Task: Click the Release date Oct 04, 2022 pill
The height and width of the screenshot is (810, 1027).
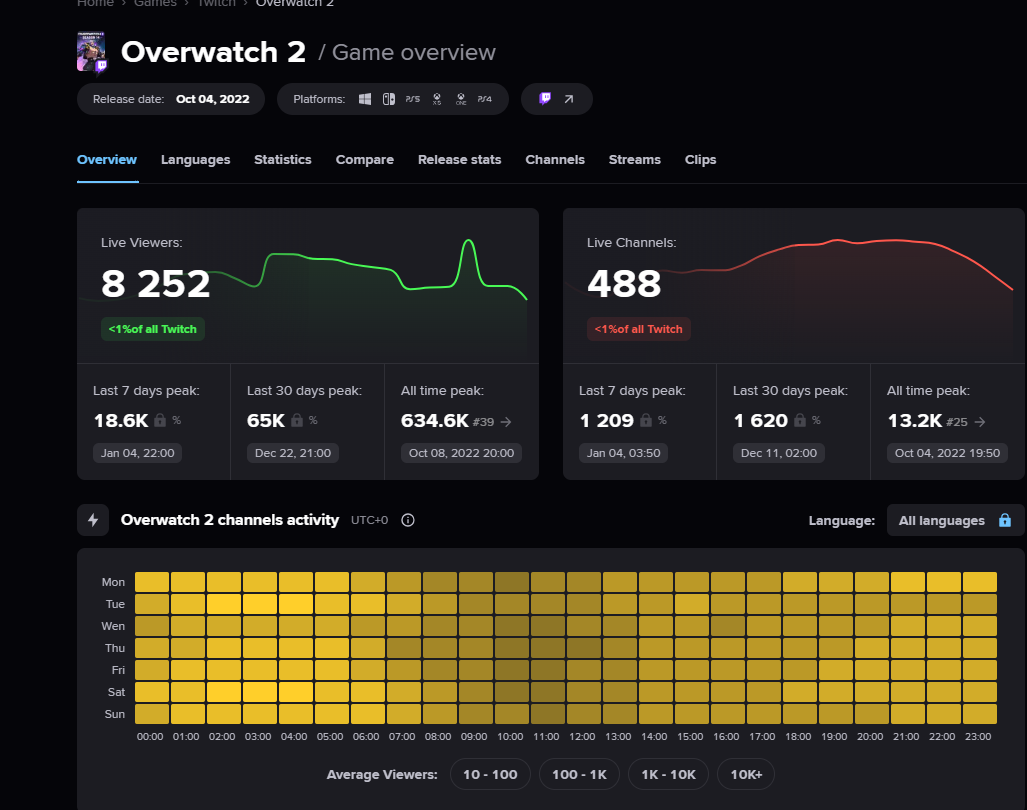Action: point(171,99)
